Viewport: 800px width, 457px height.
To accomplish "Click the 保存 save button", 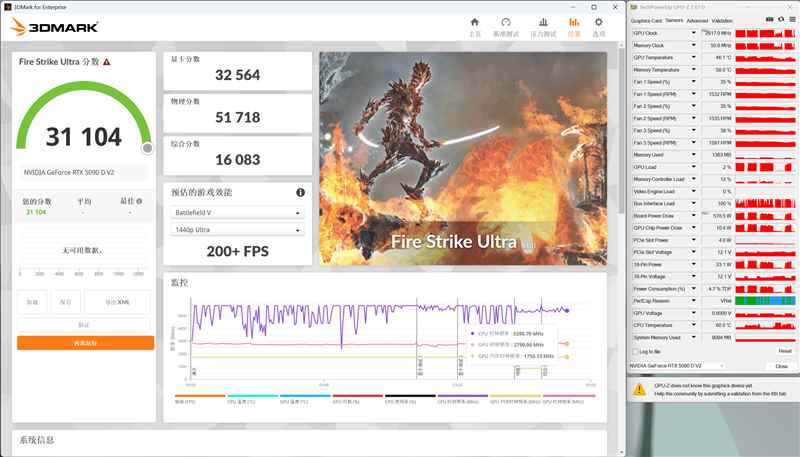I will coord(66,302).
